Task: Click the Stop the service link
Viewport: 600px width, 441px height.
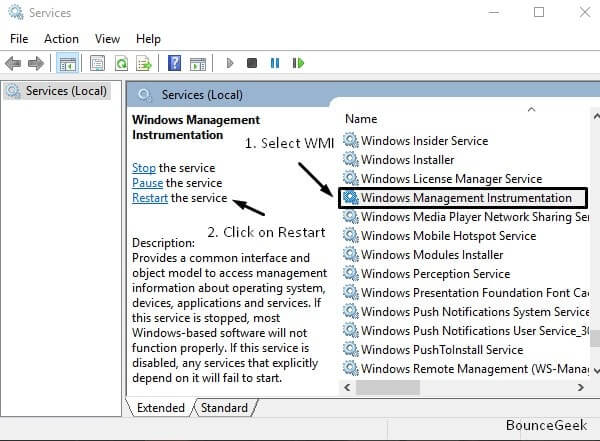Action: (144, 168)
